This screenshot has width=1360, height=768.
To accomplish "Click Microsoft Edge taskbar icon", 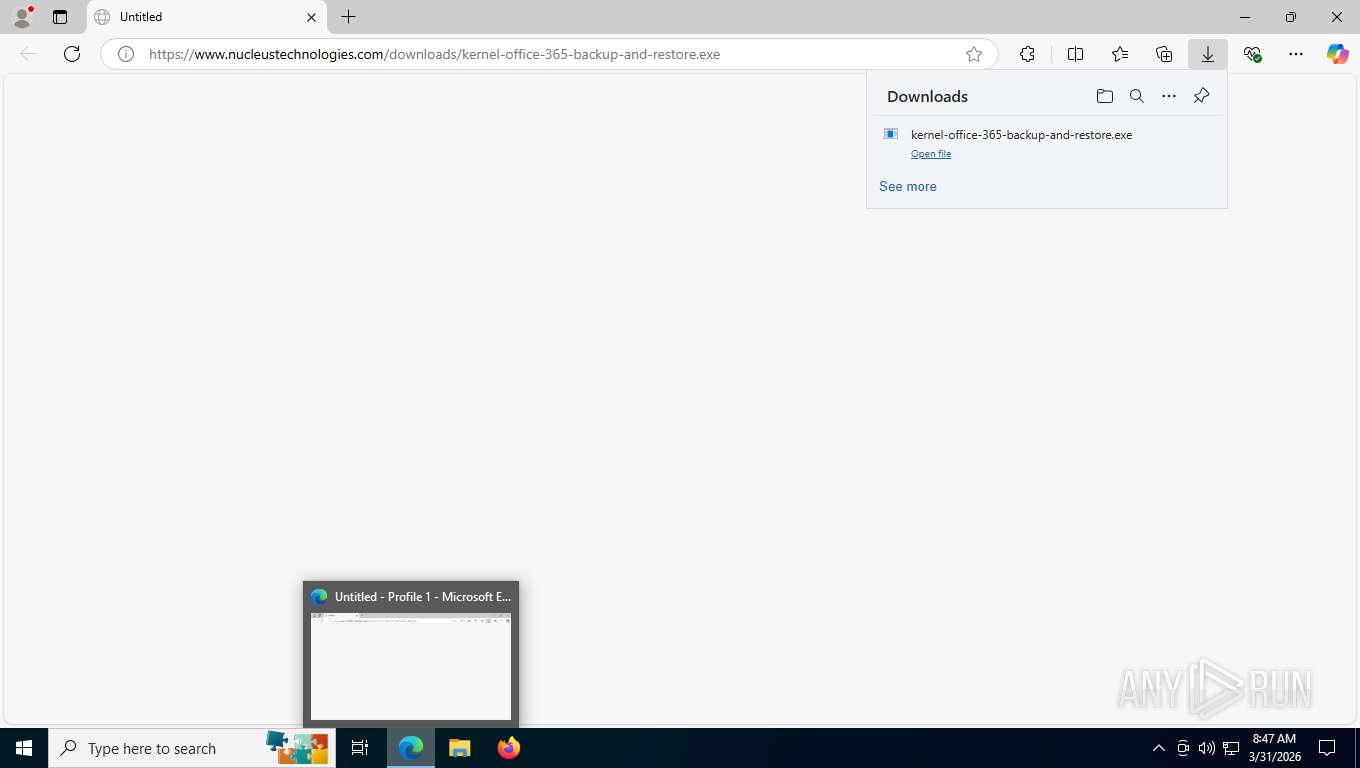I will click(x=411, y=748).
